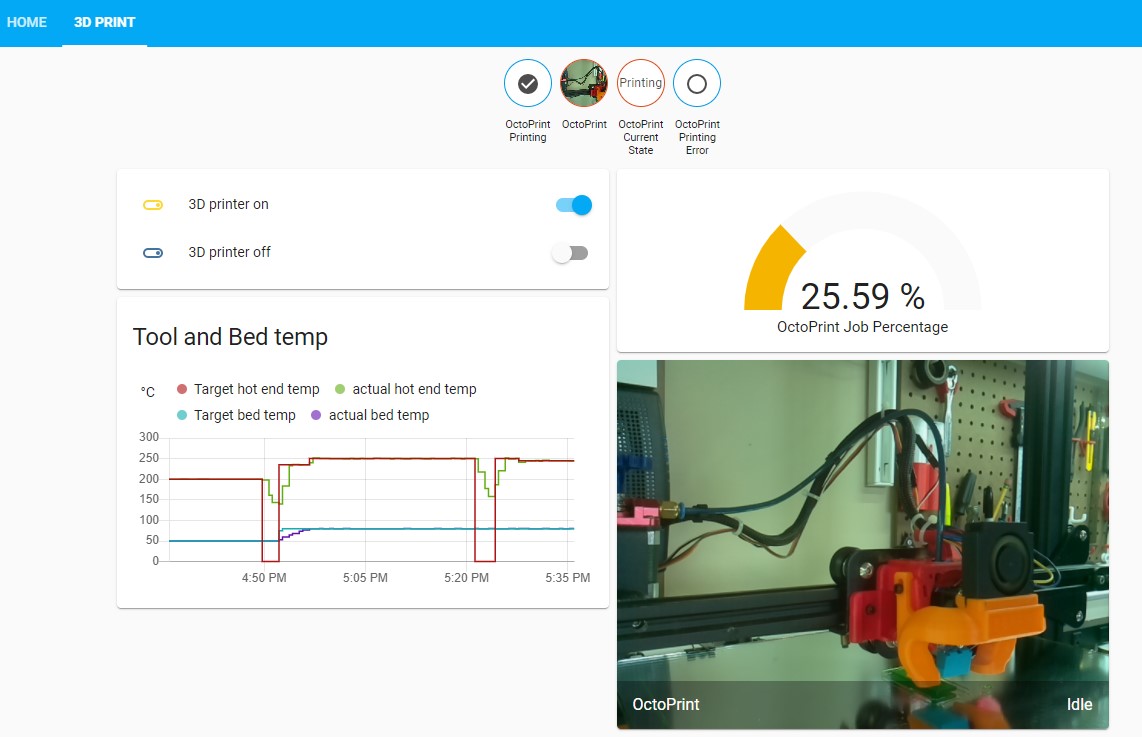The height and width of the screenshot is (737, 1142).
Task: Switch to the HOME tab
Action: pyautogui.click(x=27, y=22)
